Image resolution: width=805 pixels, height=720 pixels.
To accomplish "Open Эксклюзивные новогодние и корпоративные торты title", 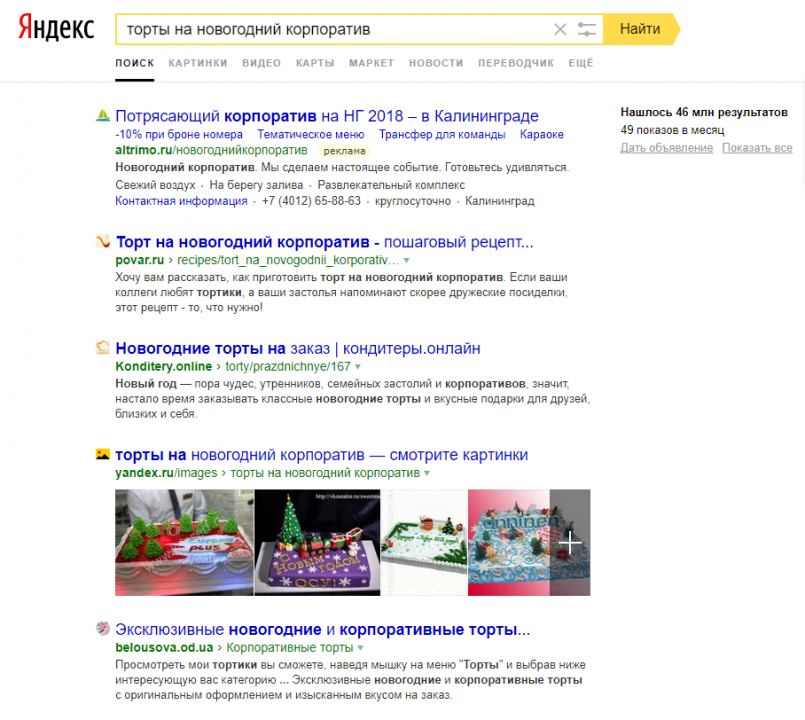I will (x=322, y=629).
